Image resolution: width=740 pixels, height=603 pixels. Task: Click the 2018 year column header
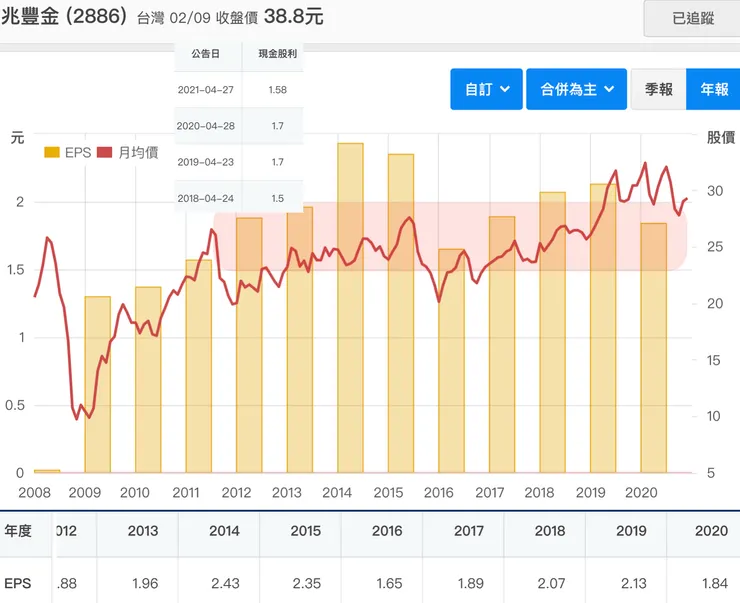550,531
